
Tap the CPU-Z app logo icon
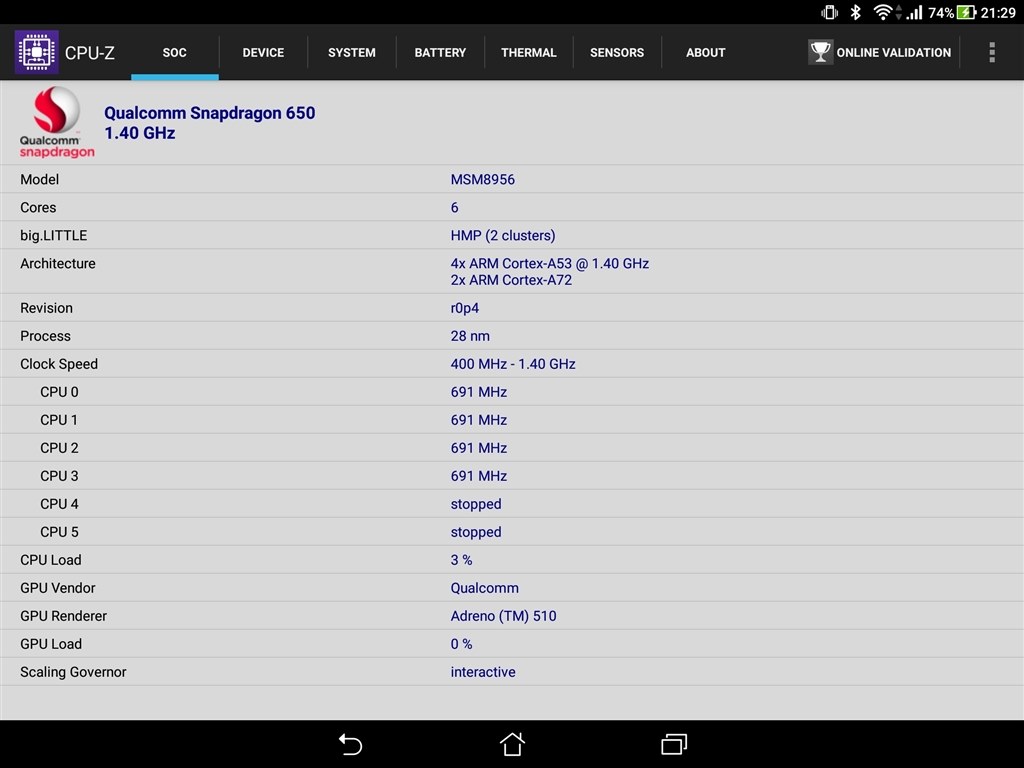click(x=37, y=52)
